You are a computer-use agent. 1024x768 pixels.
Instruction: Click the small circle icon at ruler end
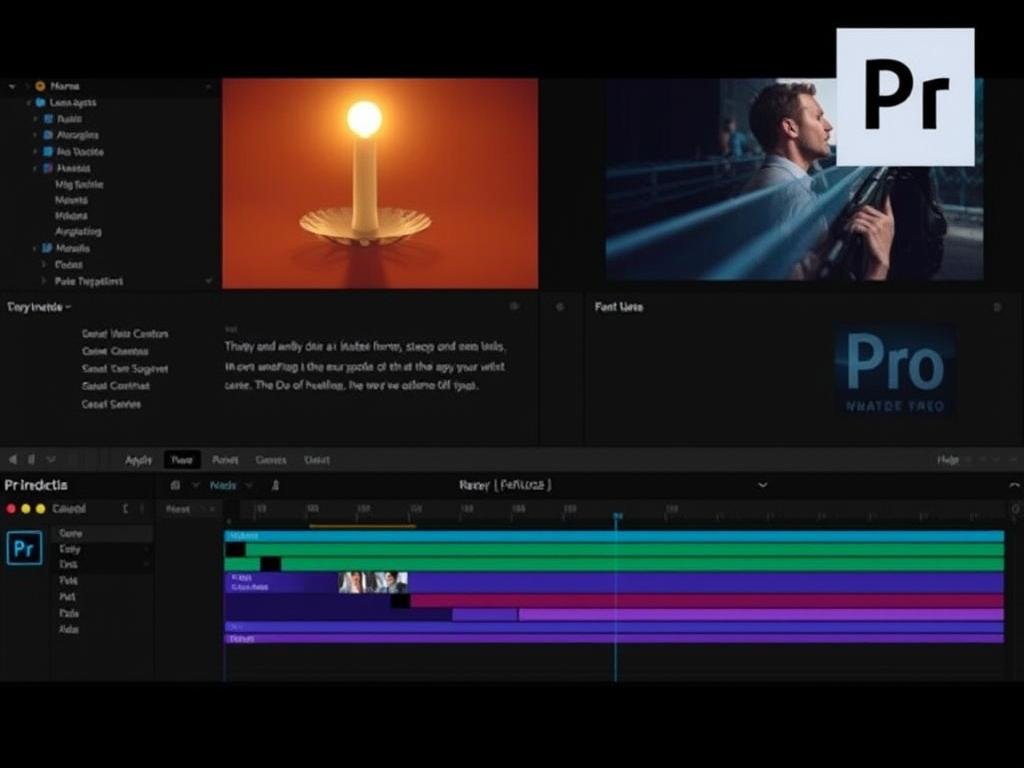1016,508
